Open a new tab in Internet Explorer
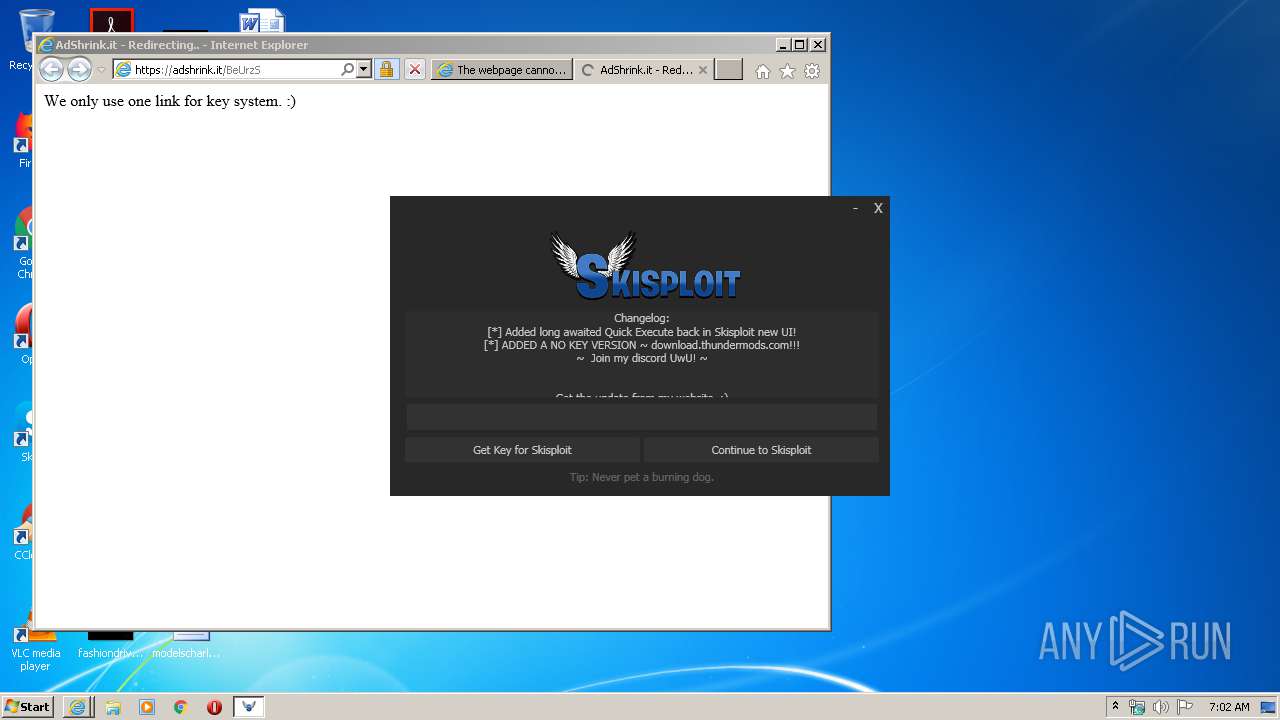 [728, 70]
